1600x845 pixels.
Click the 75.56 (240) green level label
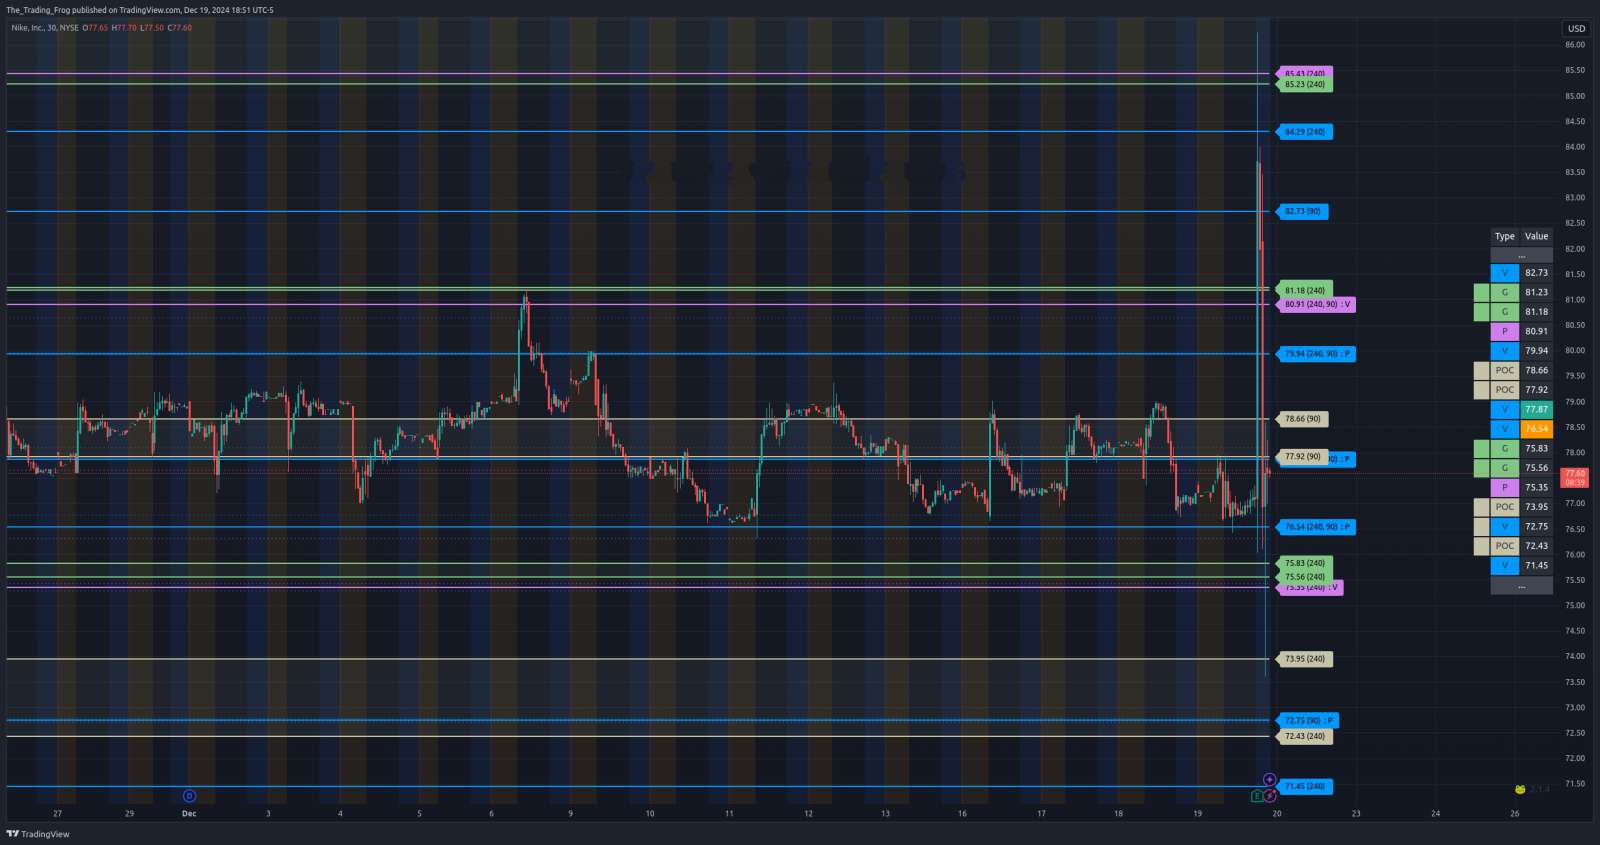(1304, 577)
